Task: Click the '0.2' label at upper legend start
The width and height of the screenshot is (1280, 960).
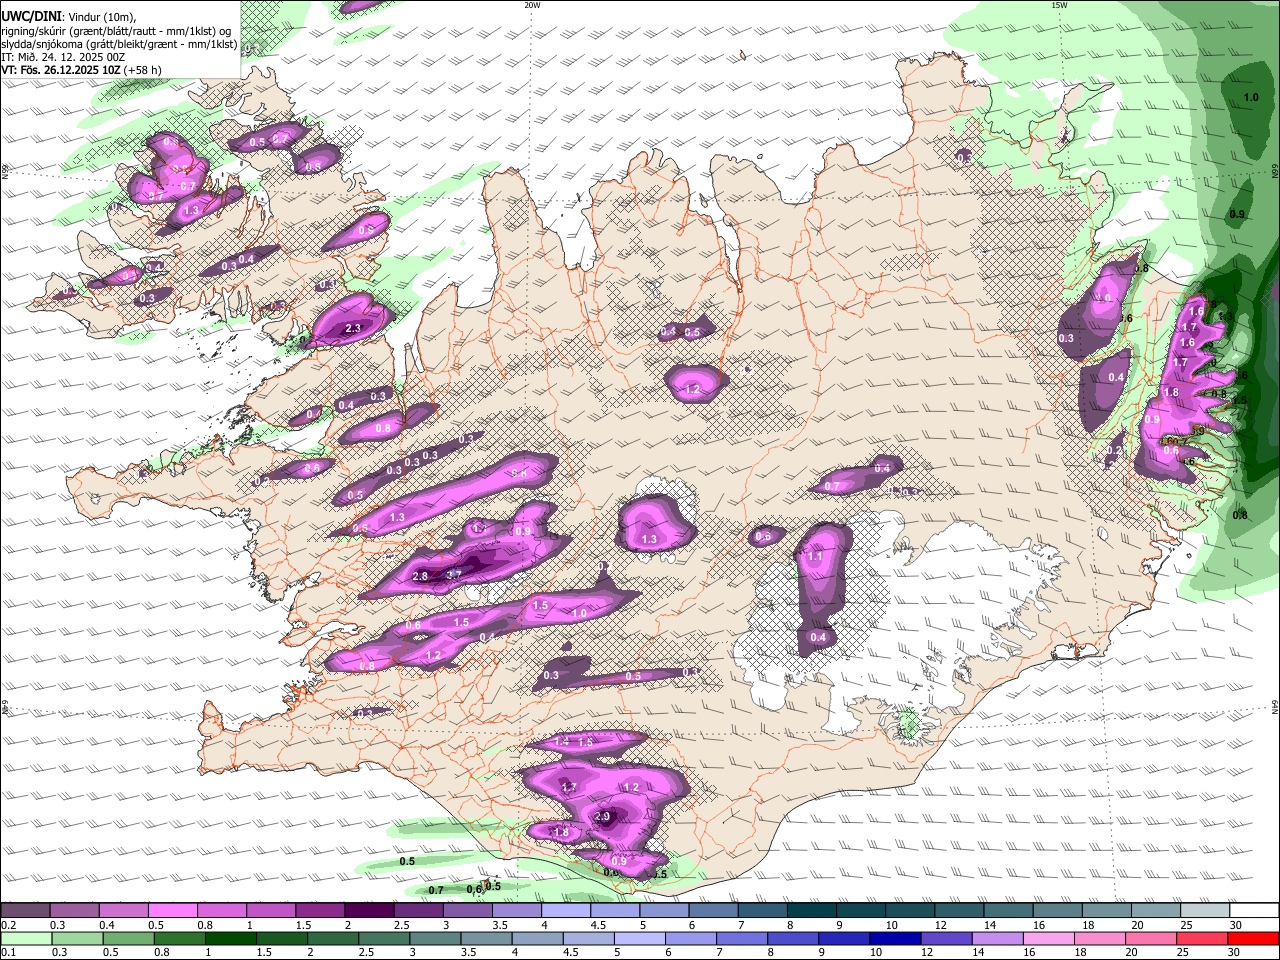Action: click(8, 925)
